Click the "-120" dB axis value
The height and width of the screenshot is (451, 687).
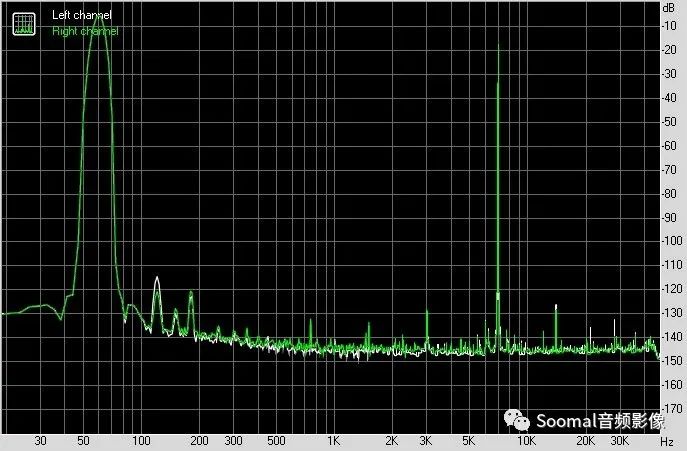672,288
